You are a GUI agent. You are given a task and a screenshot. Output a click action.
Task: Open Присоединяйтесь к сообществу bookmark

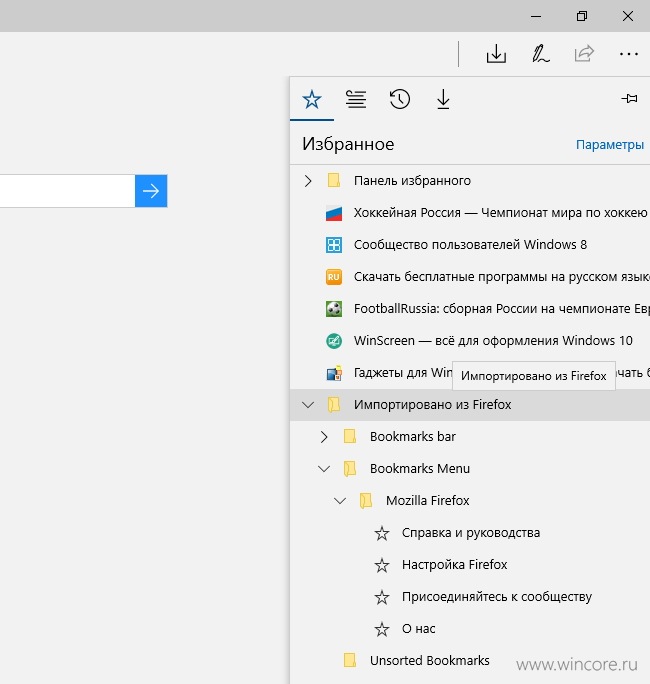coord(497,597)
